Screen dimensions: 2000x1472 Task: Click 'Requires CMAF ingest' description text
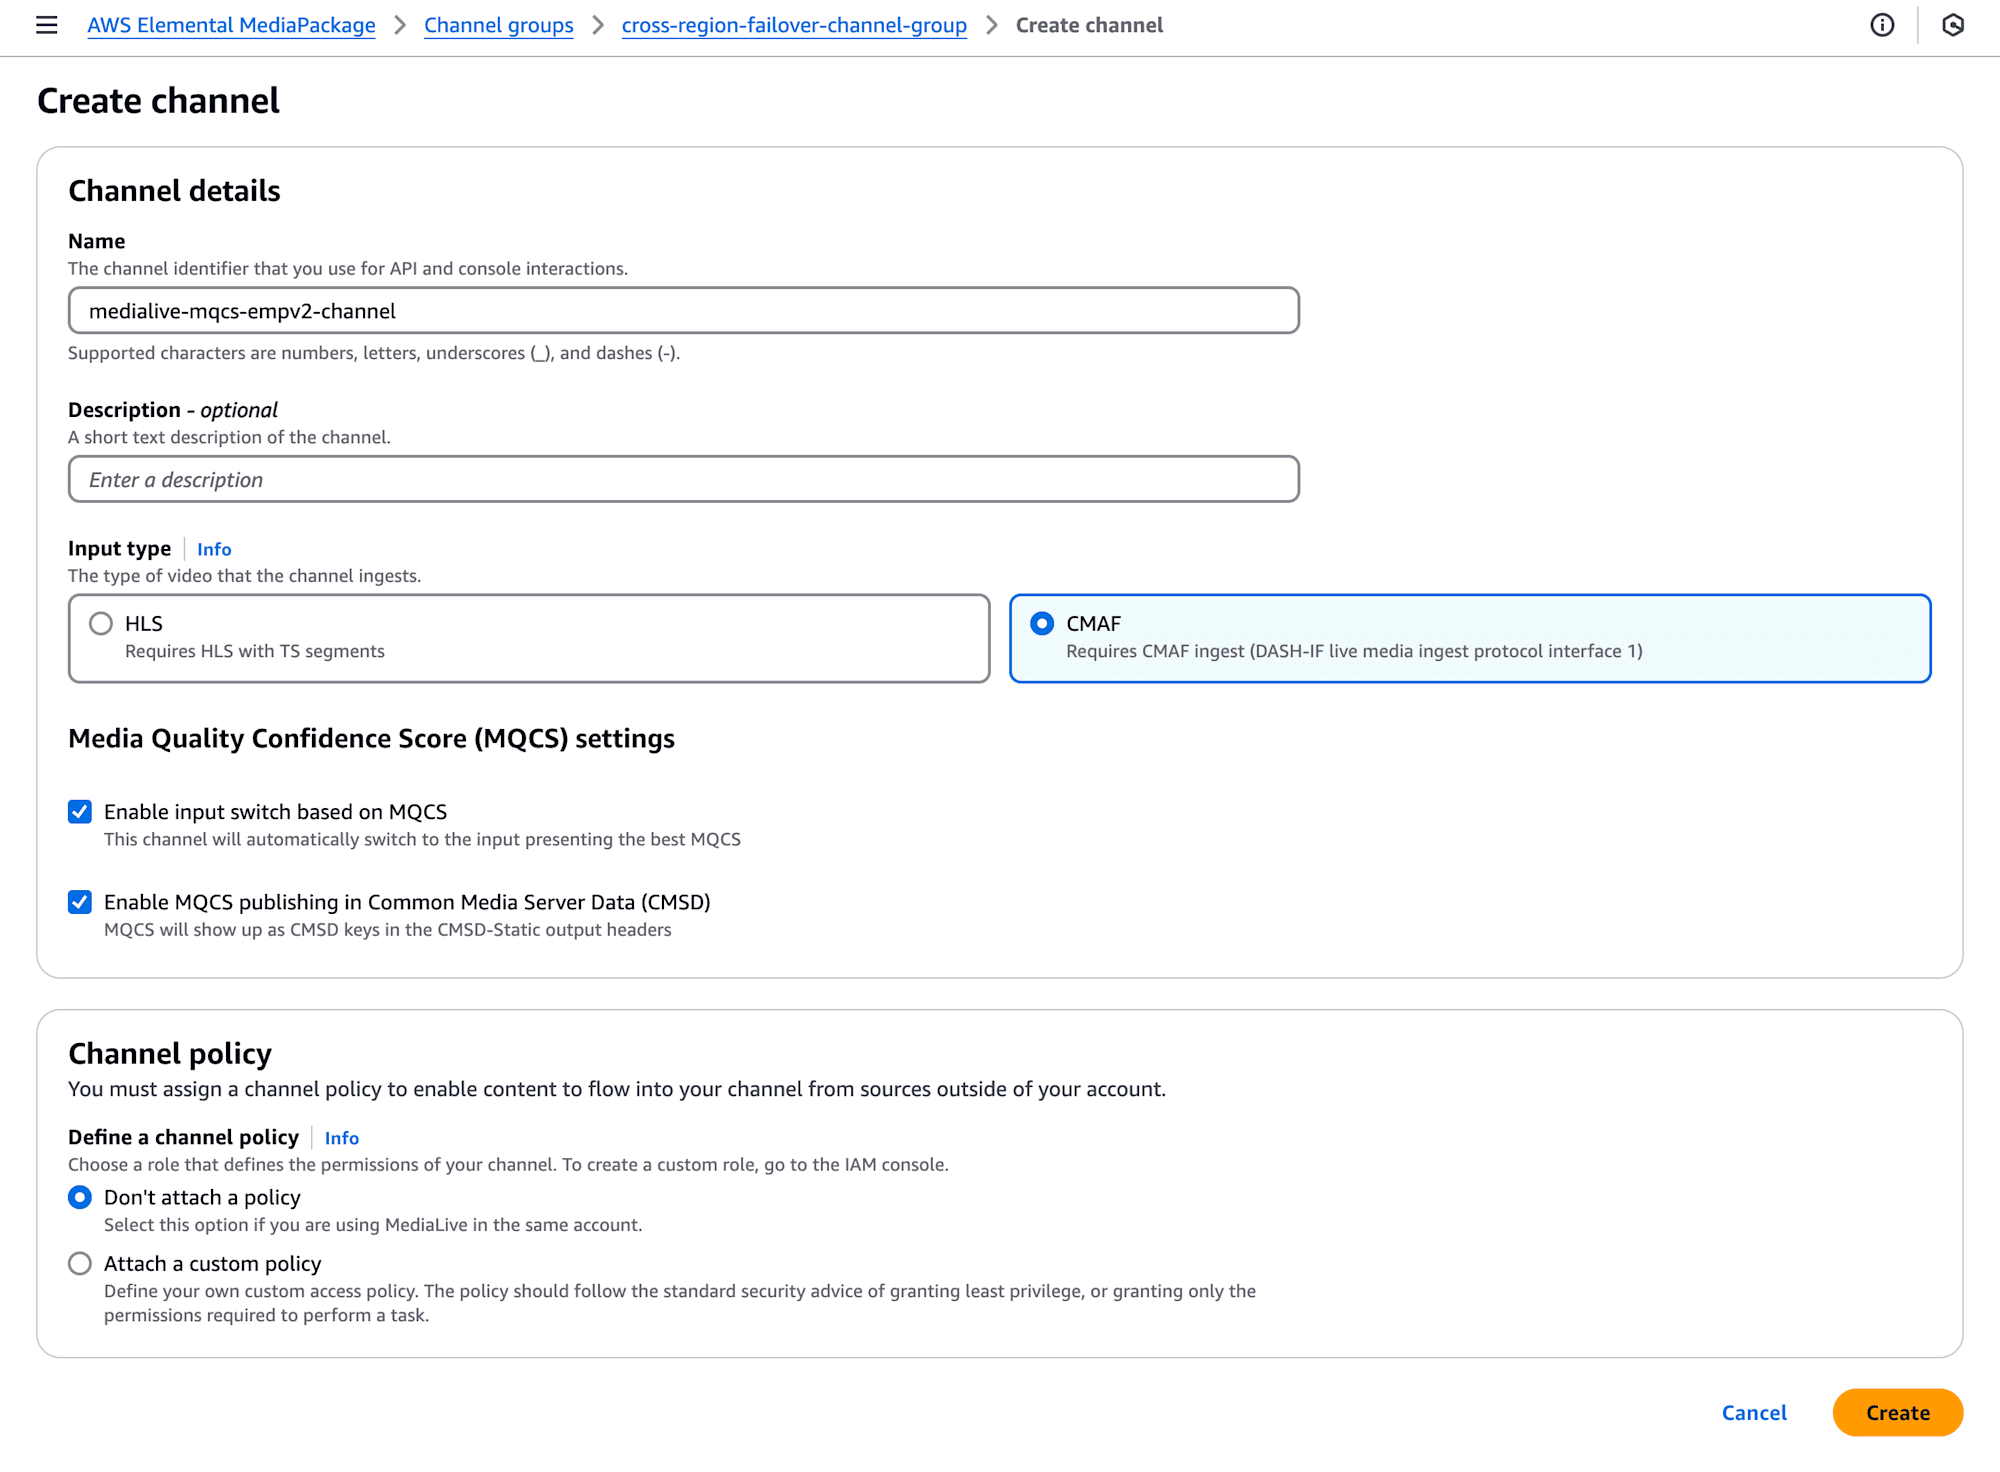pos(1354,651)
